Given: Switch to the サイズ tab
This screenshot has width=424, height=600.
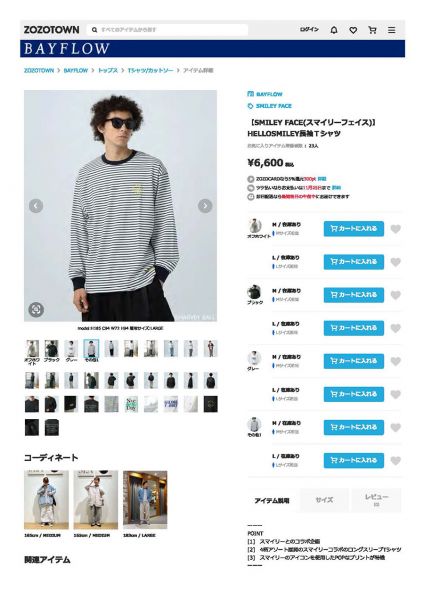Looking at the screenshot, I should point(324,500).
